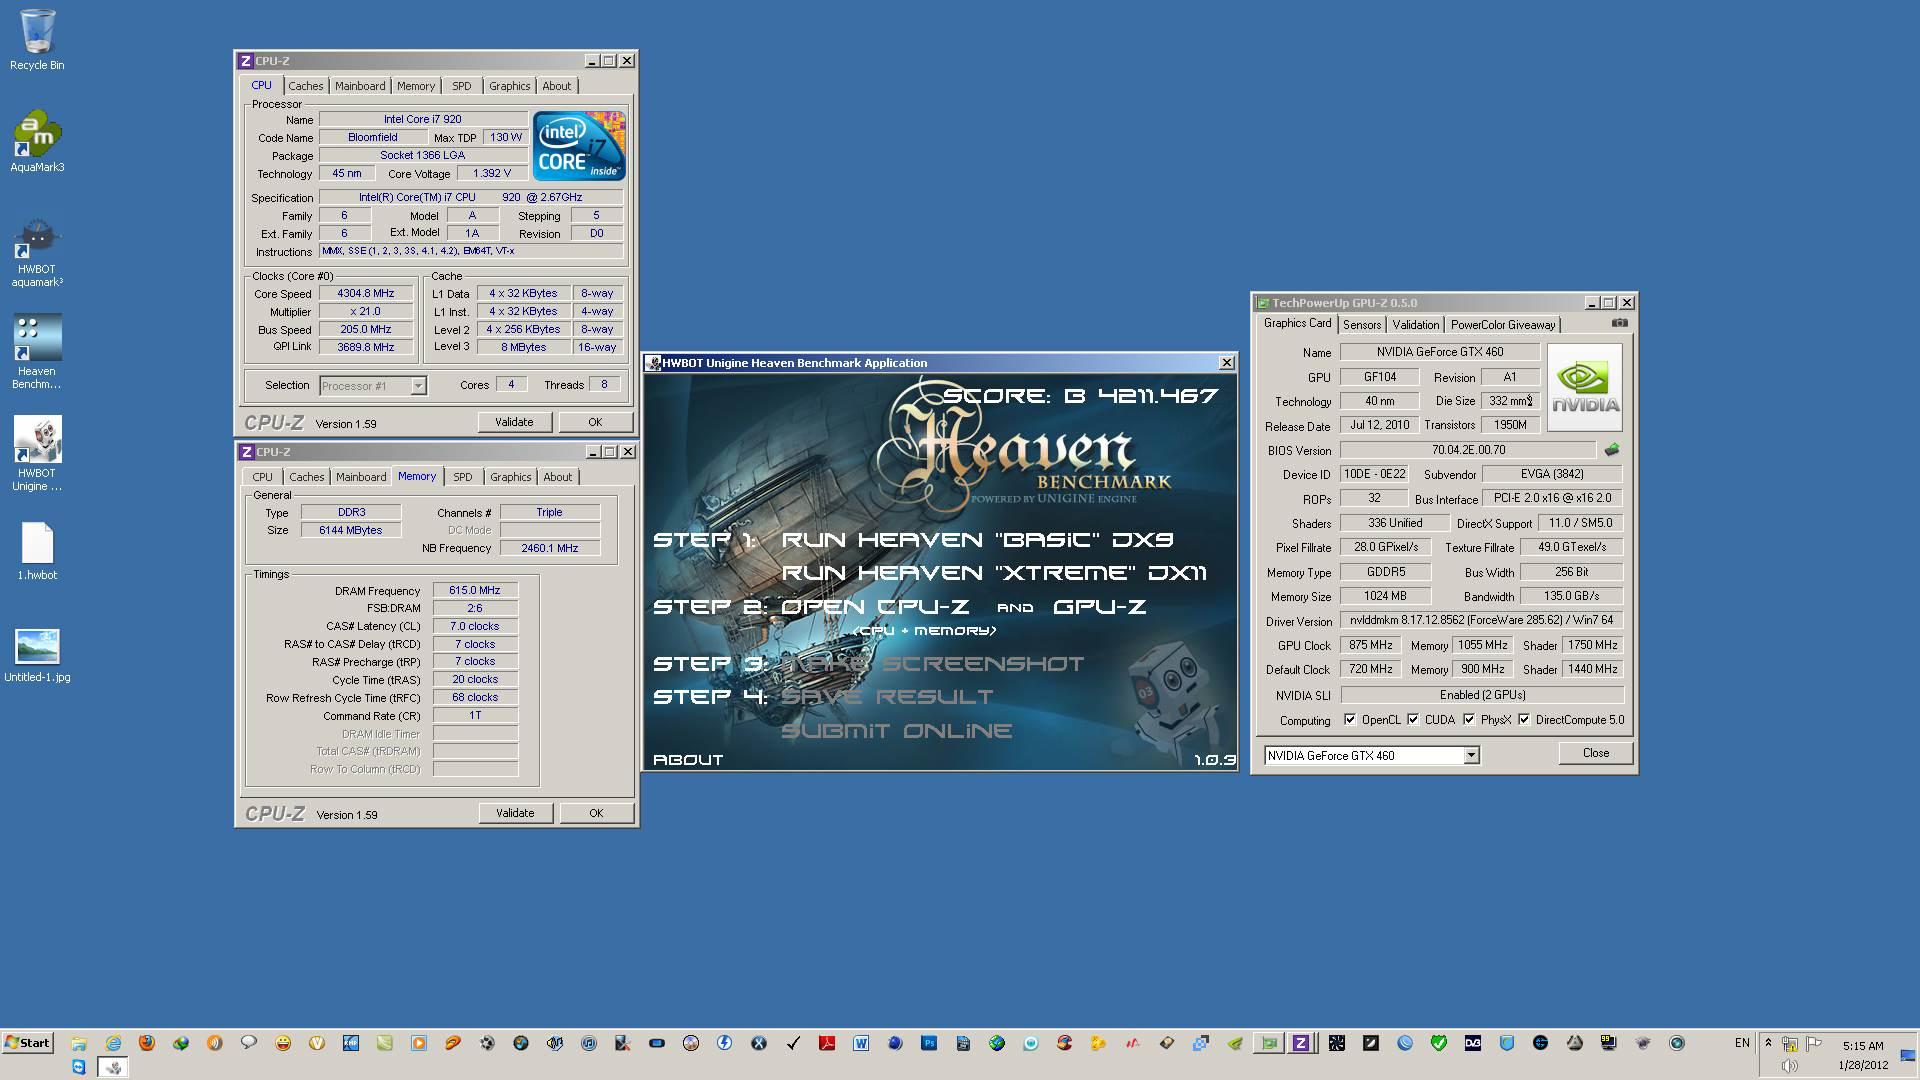
Task: Click the BIOS save icon in GPU-Z
Action: click(x=1612, y=450)
